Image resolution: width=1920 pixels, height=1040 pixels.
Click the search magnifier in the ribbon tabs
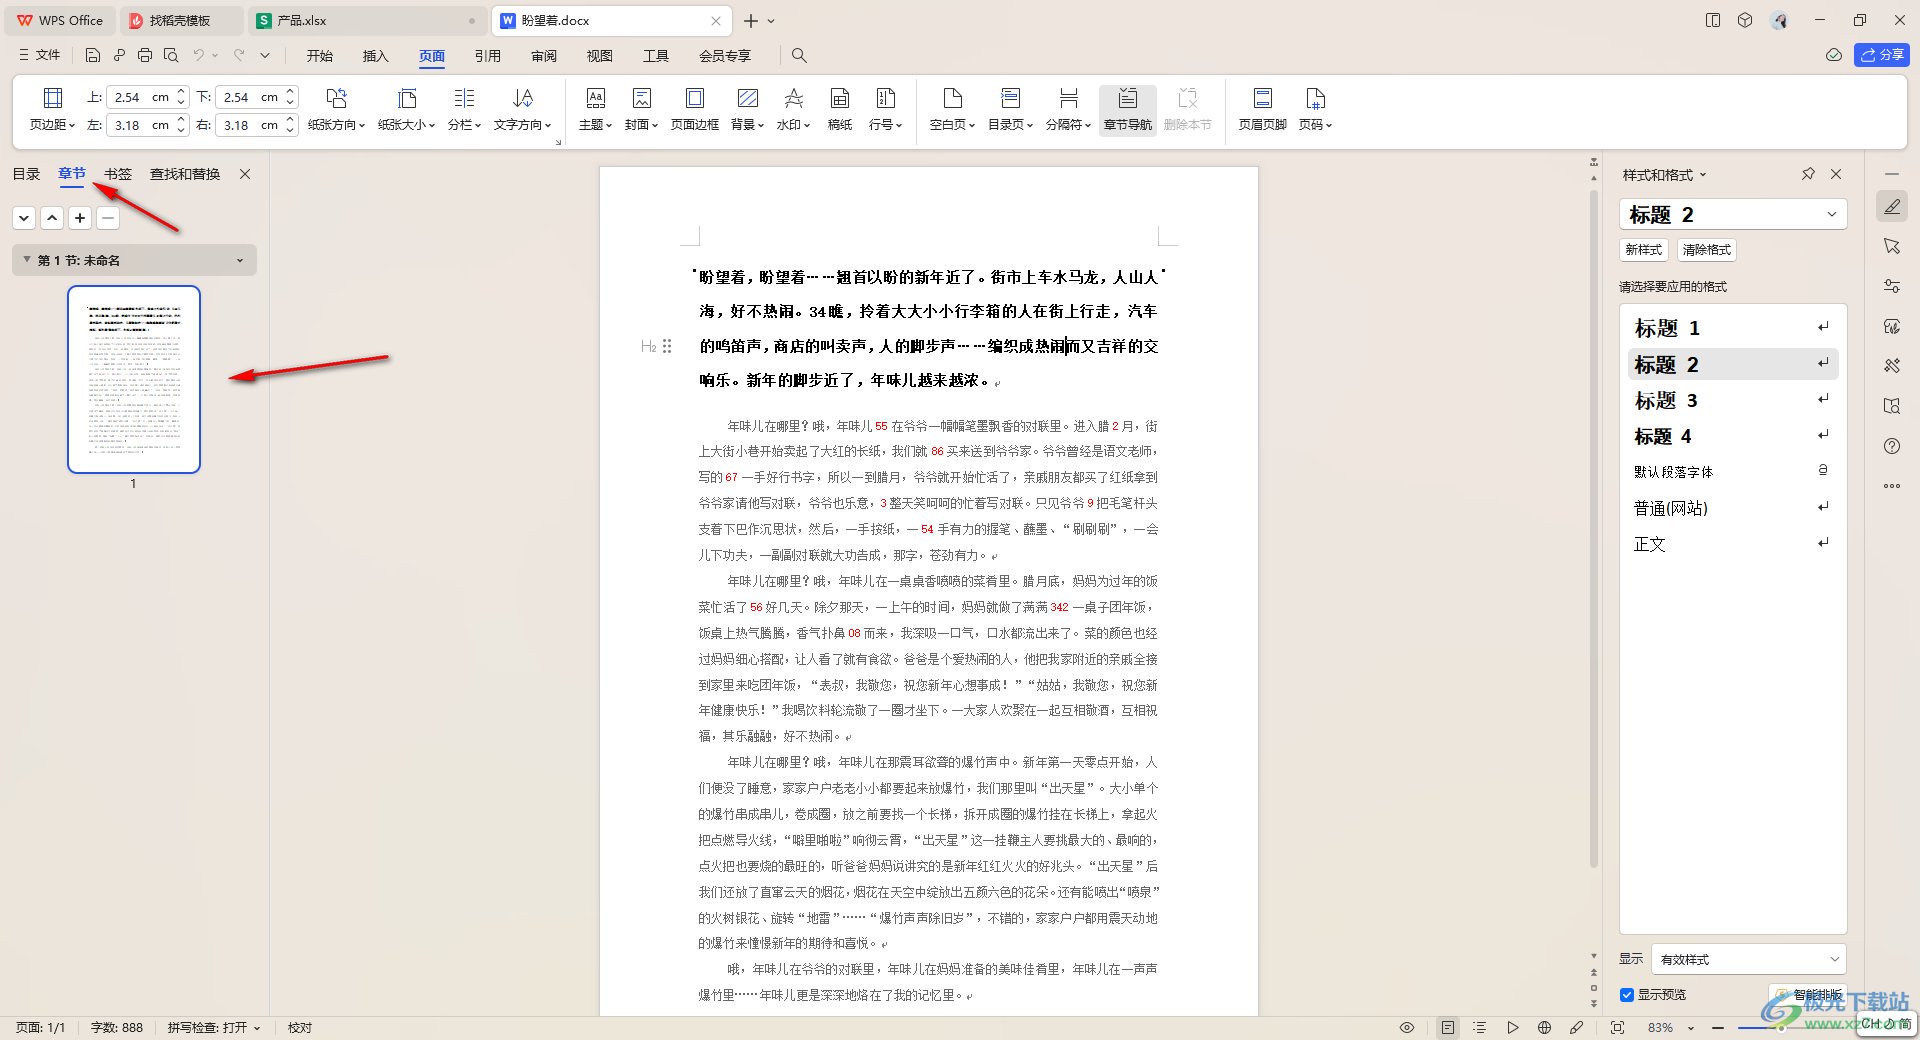coord(799,56)
